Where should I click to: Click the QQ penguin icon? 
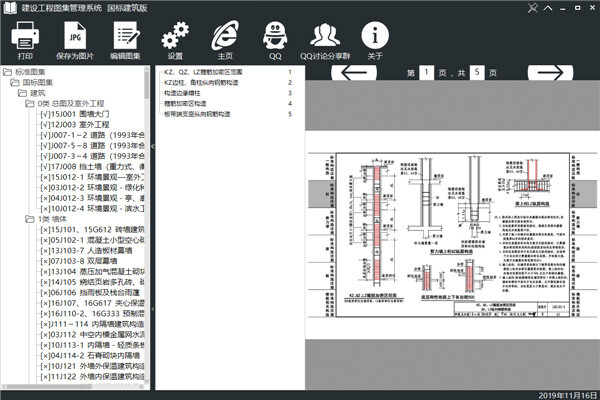pyautogui.click(x=275, y=35)
